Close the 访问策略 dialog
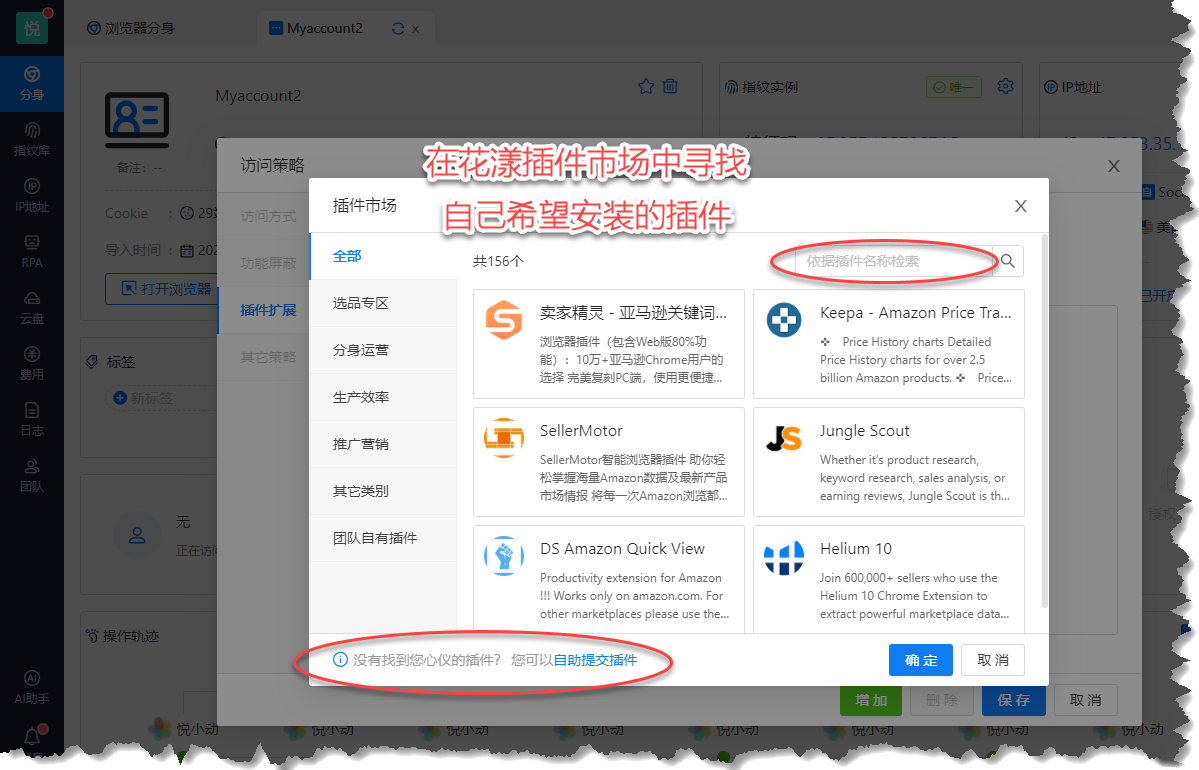This screenshot has height=770, width=1199. [1113, 166]
